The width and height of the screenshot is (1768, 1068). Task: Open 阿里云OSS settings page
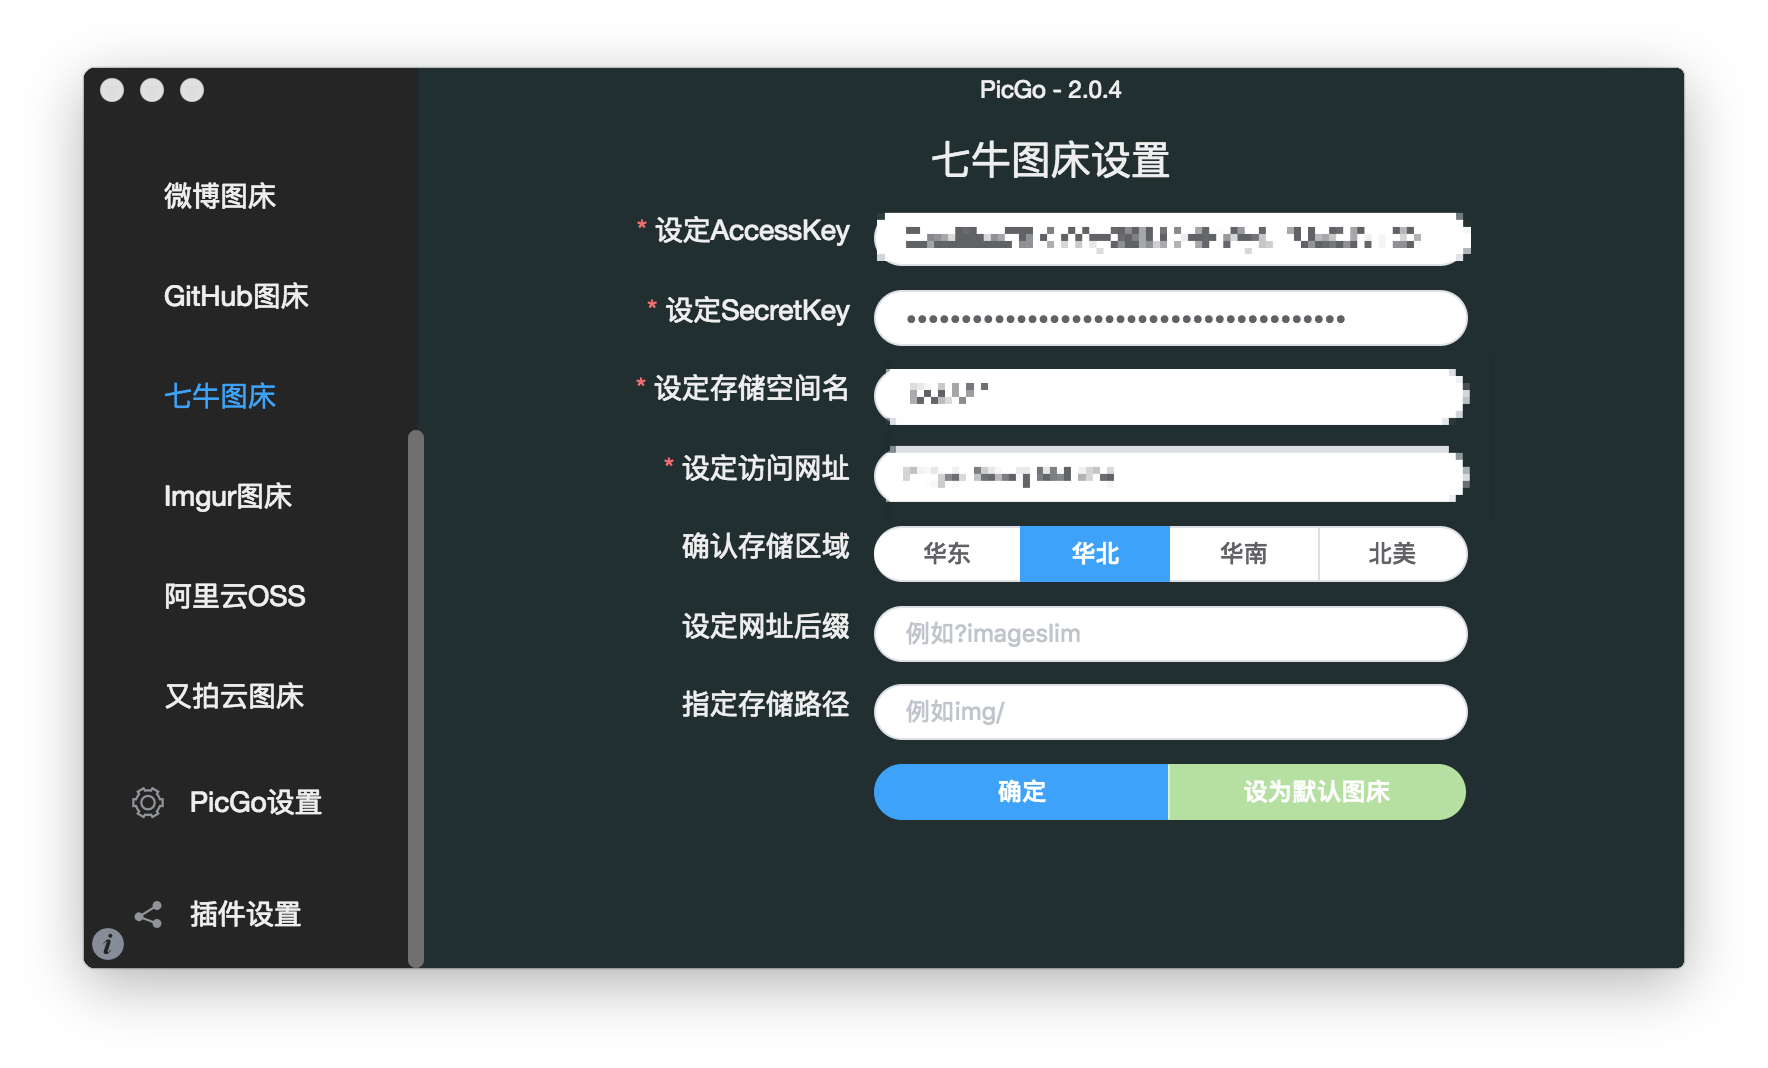click(x=235, y=596)
